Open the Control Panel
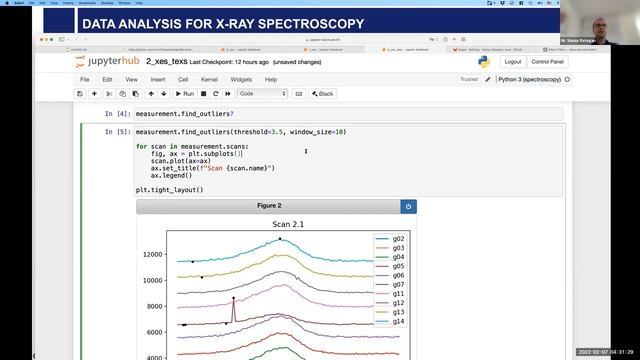Viewport: 640px width, 360px height. coord(547,62)
